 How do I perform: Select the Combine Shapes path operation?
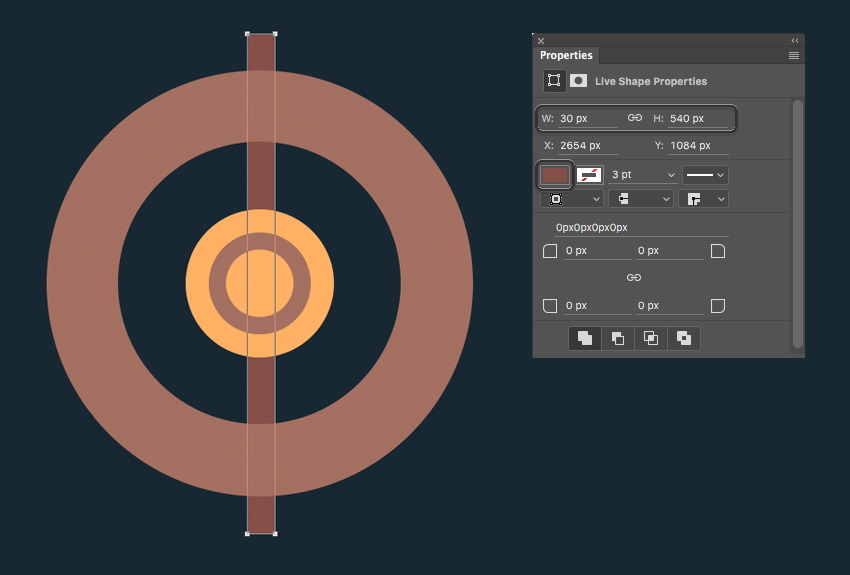coord(585,338)
